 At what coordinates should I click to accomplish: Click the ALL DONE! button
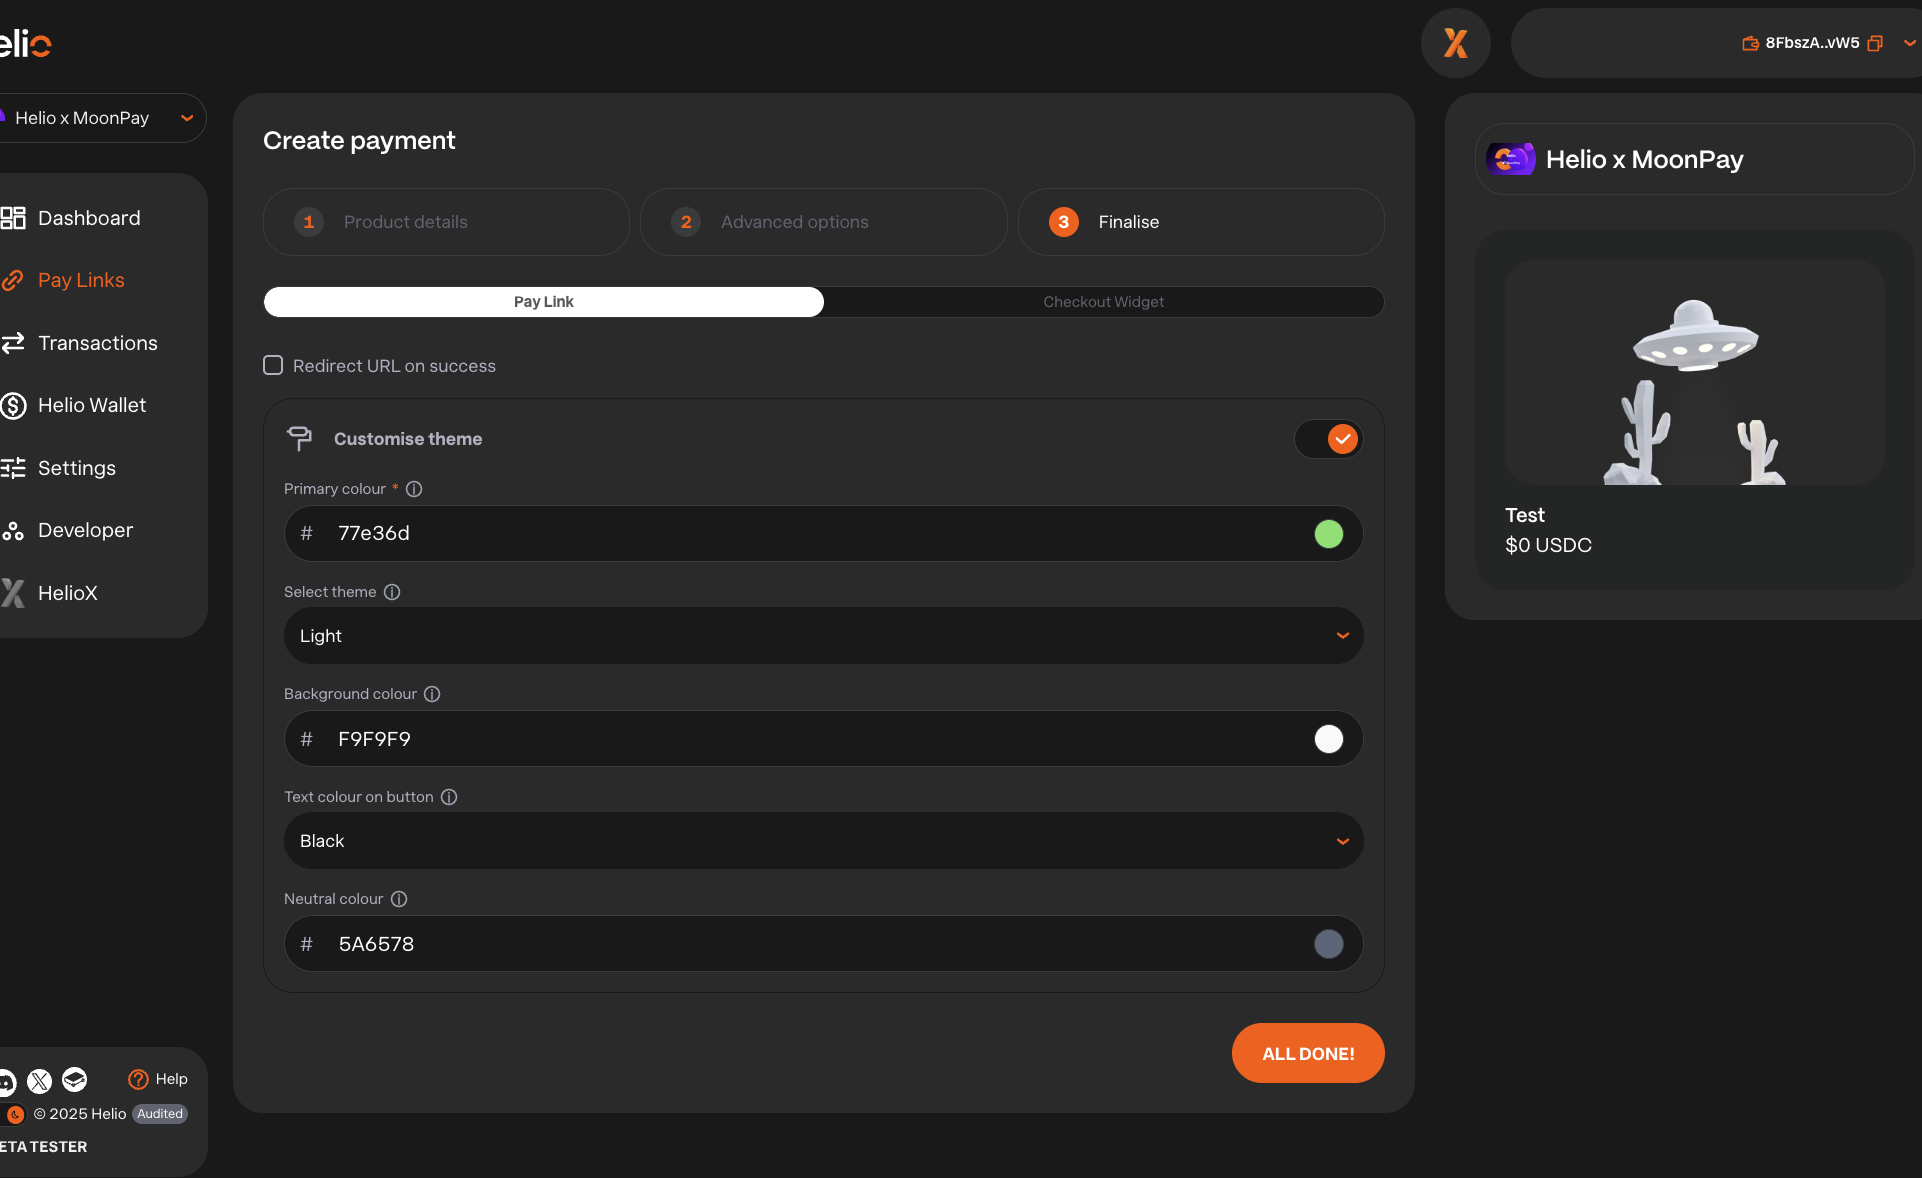(x=1308, y=1053)
